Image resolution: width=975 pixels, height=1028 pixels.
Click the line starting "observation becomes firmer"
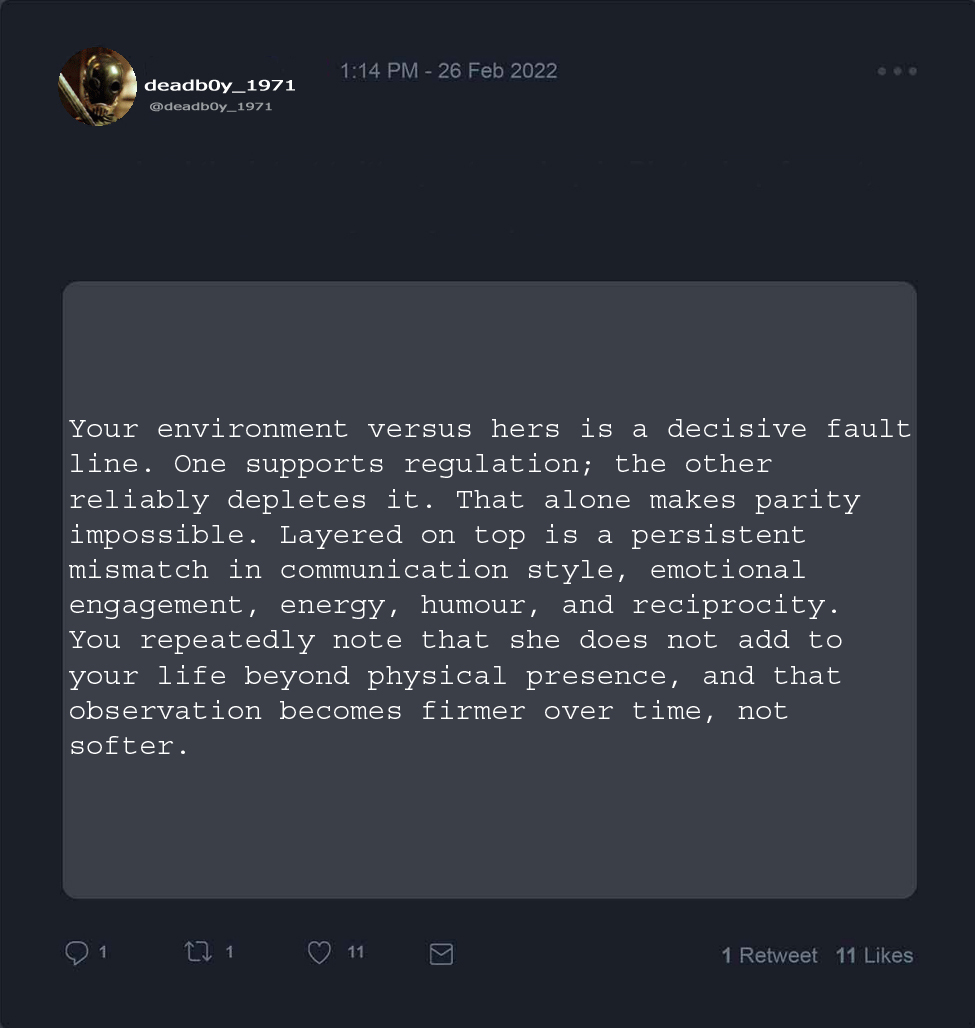(428, 711)
